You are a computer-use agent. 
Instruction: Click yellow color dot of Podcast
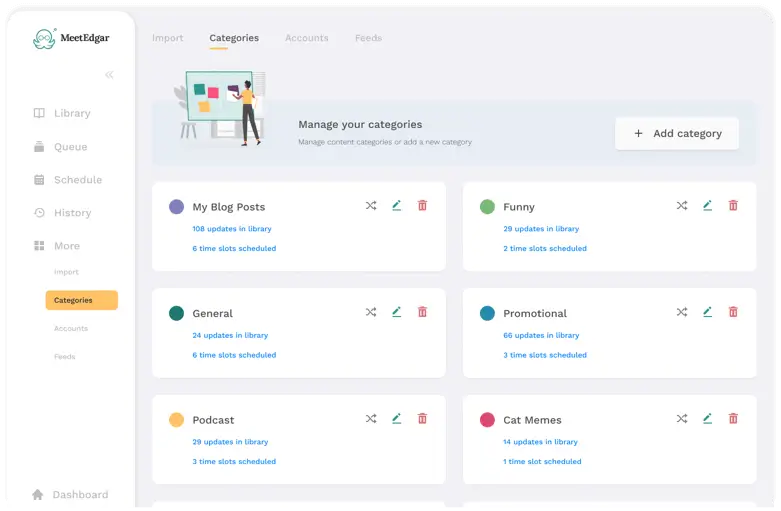[x=176, y=419]
